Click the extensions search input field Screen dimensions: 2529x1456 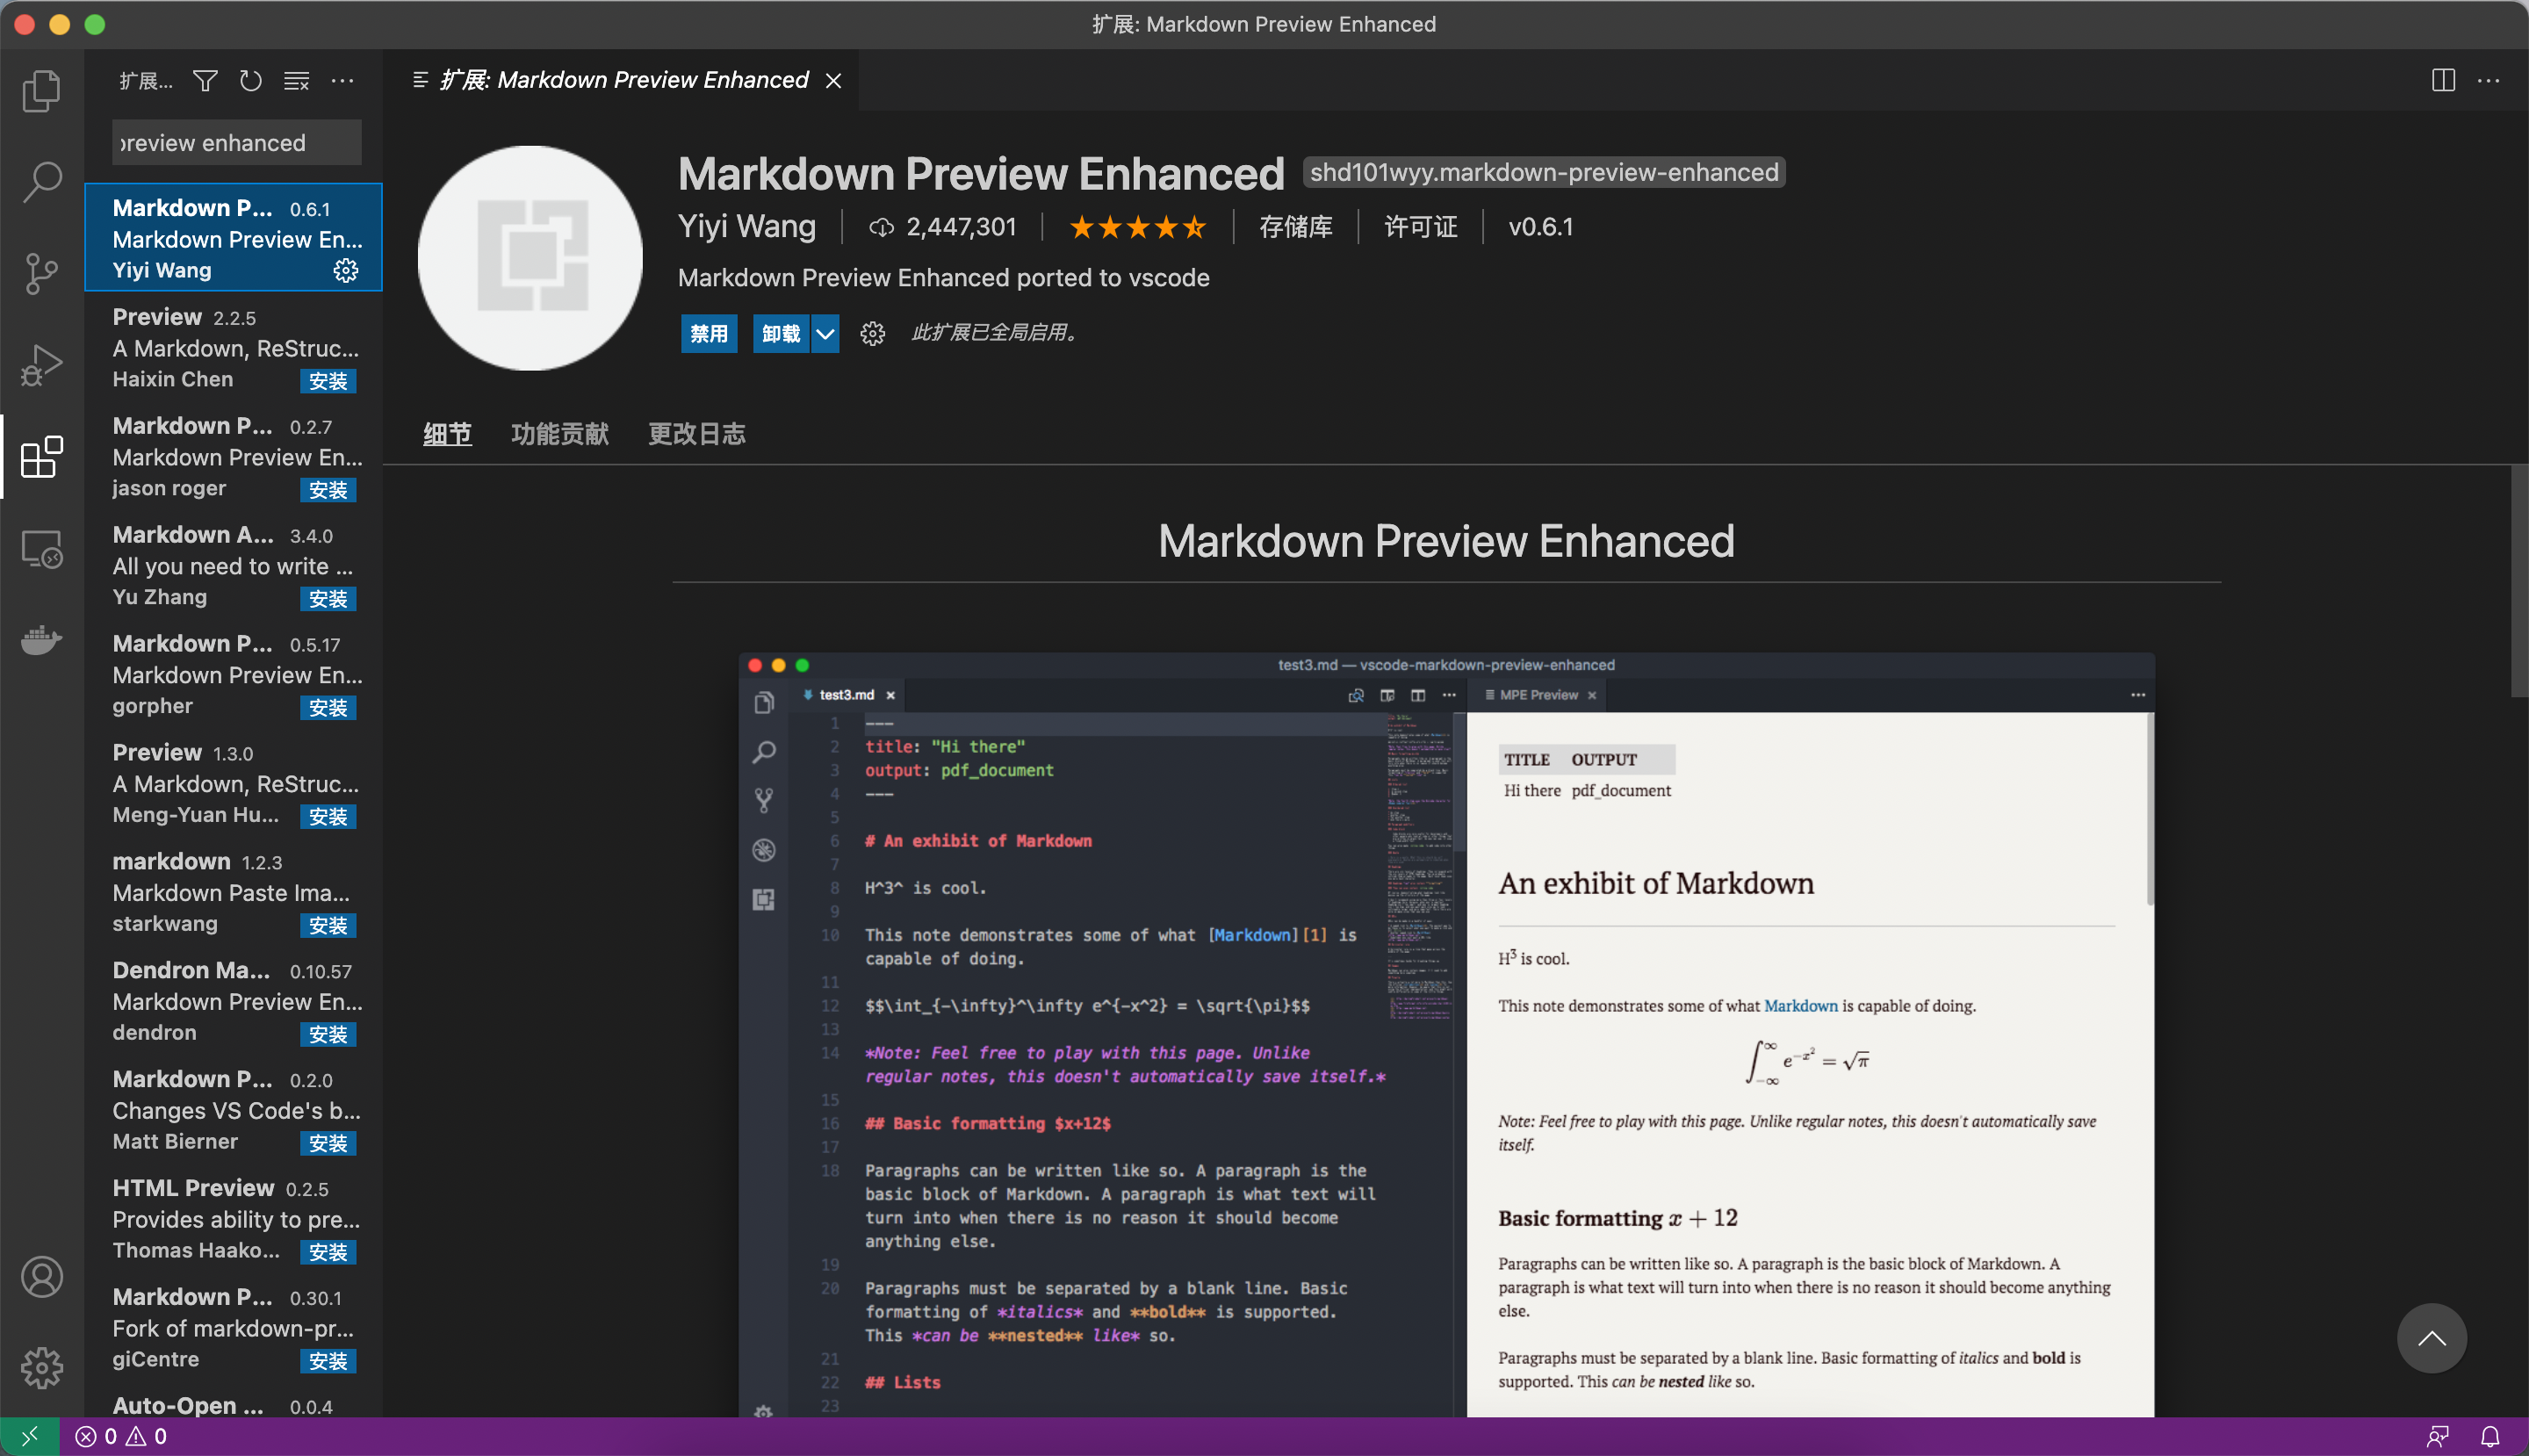236,143
